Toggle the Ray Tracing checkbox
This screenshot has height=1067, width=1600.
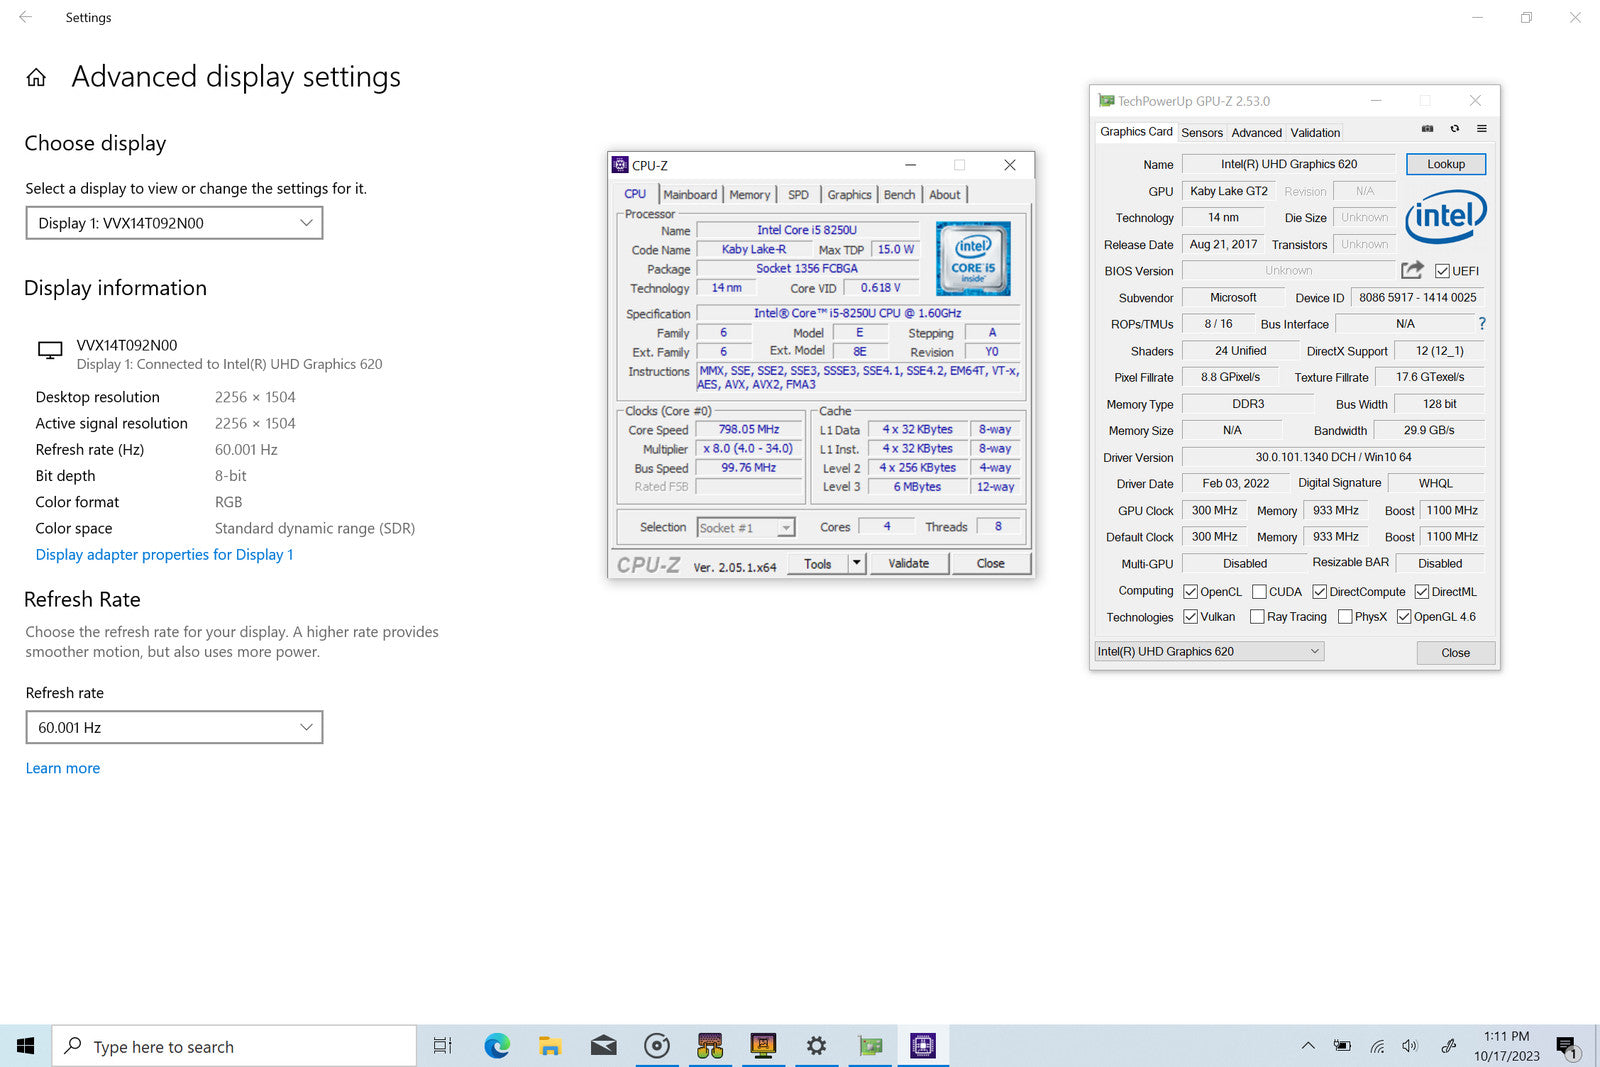point(1258,617)
